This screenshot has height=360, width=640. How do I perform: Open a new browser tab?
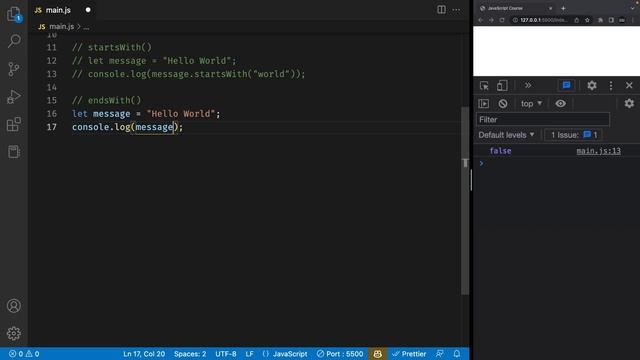[x=563, y=8]
